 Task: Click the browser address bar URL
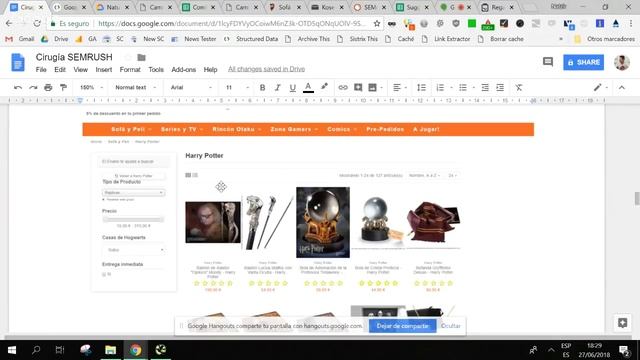coord(232,24)
